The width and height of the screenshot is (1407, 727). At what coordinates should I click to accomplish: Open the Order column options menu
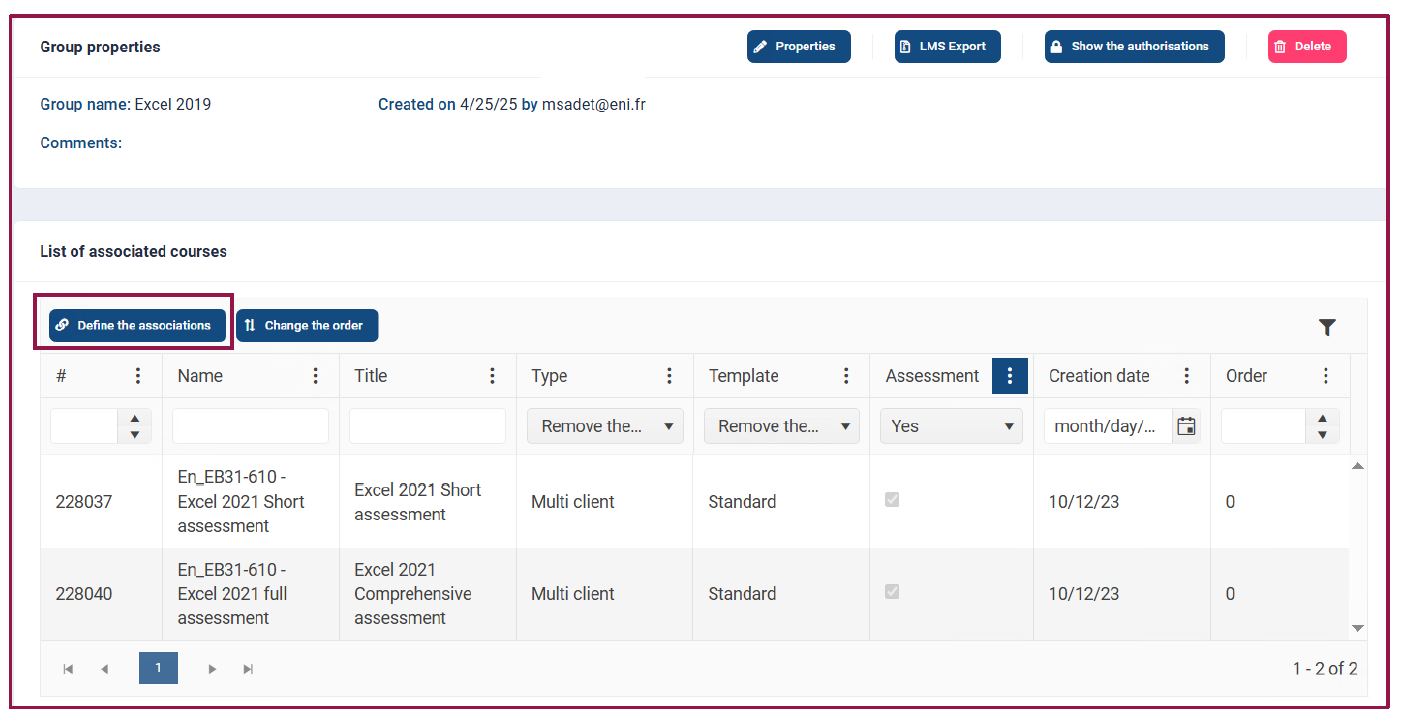(x=1325, y=376)
